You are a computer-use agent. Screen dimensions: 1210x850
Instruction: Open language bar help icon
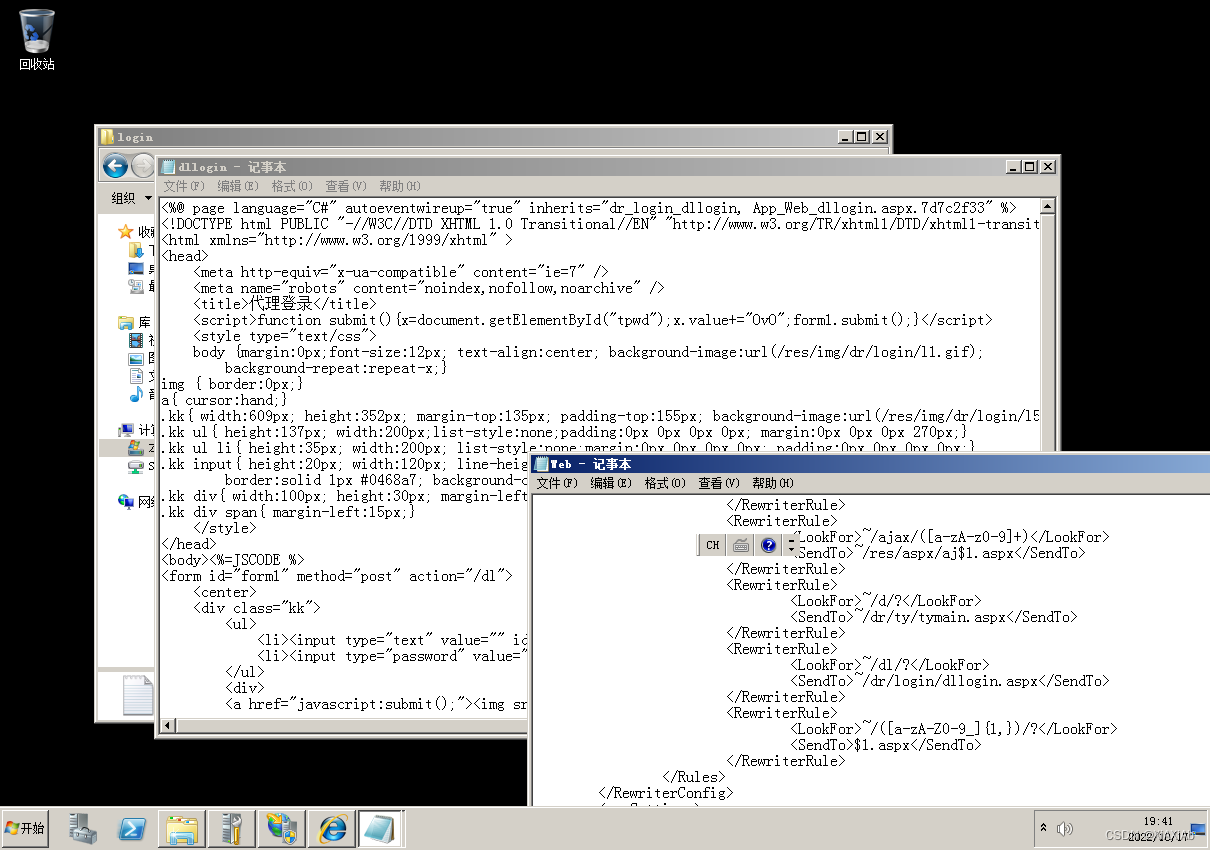[x=768, y=545]
